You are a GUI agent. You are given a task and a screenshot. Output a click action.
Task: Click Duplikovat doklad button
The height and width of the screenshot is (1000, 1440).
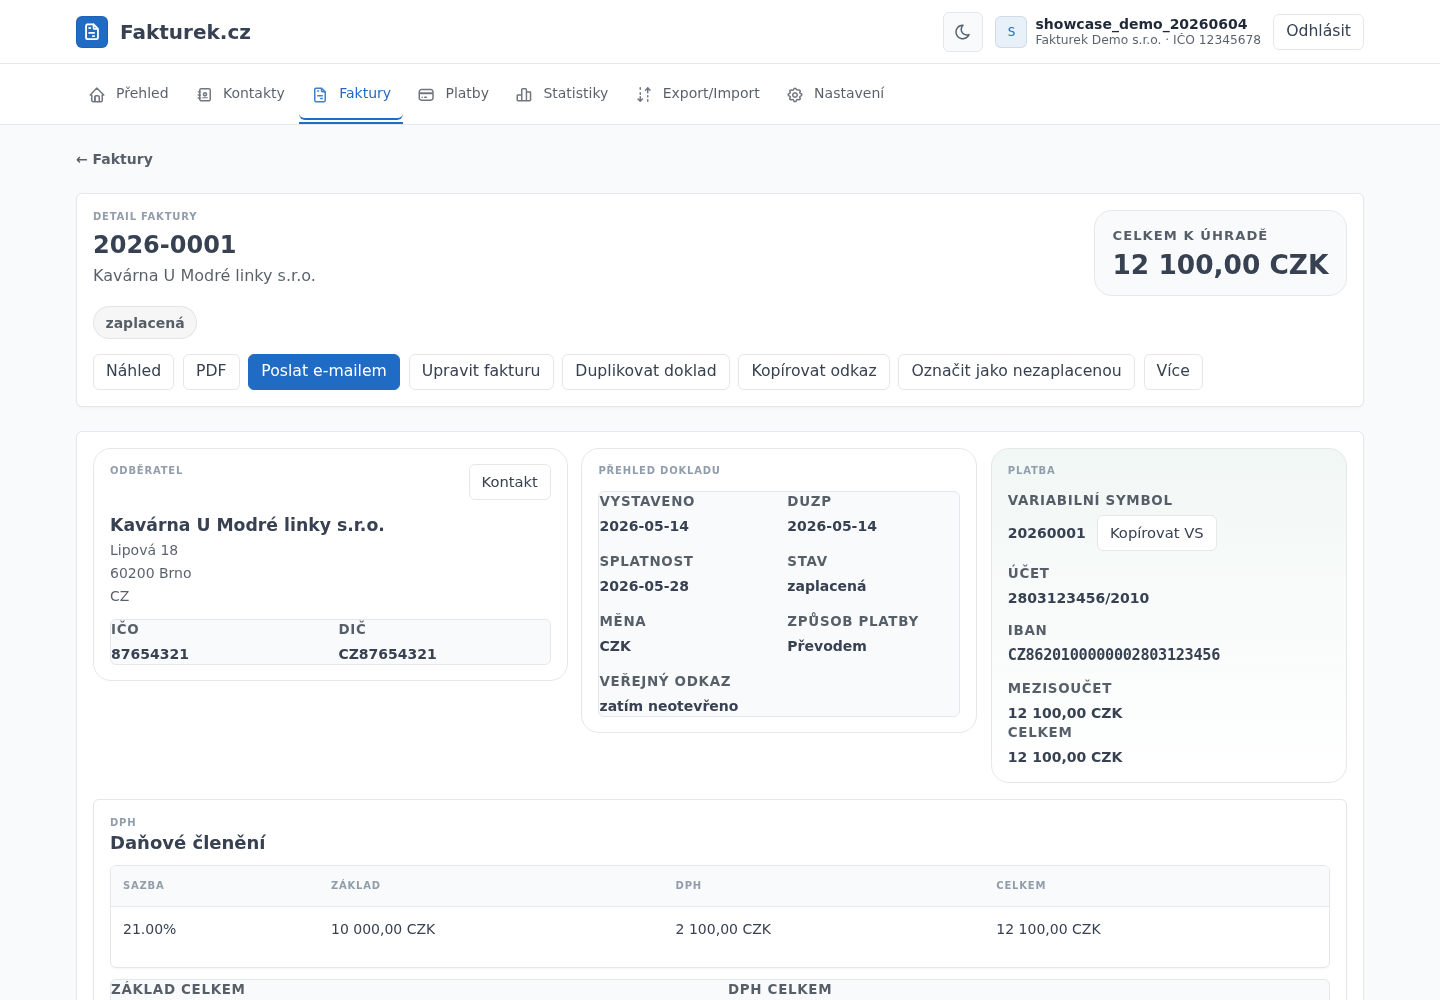point(646,371)
